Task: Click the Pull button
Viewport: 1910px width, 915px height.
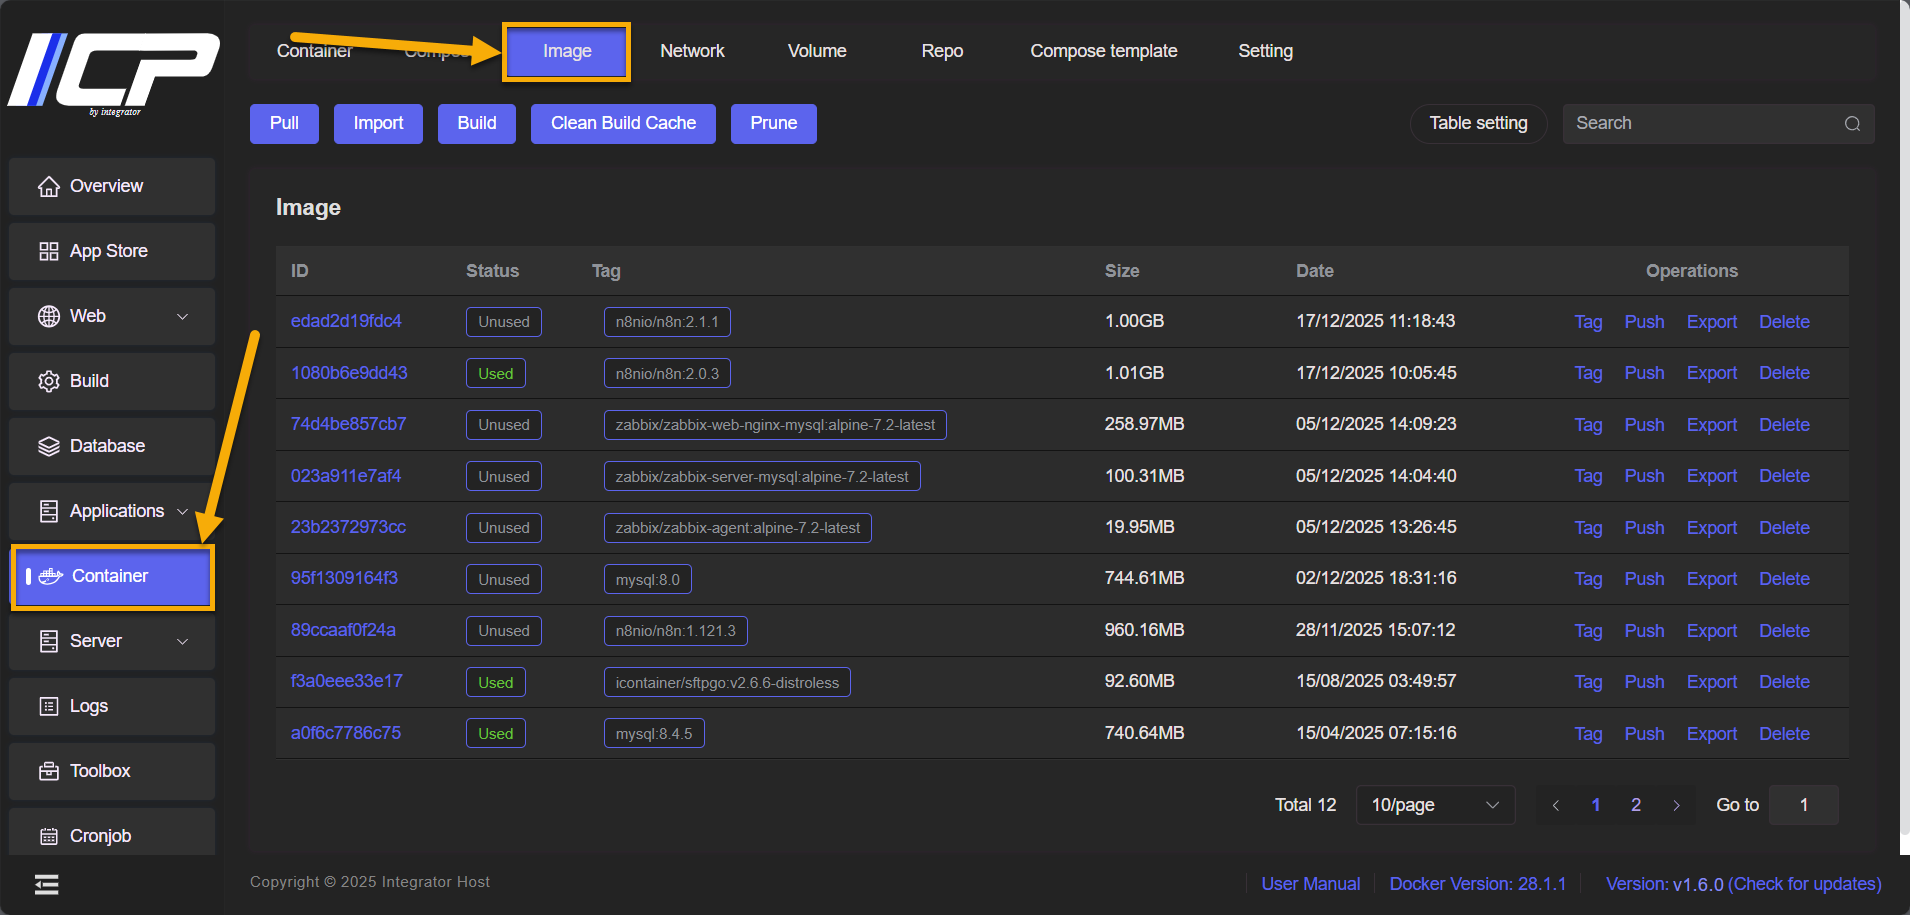Action: point(284,124)
